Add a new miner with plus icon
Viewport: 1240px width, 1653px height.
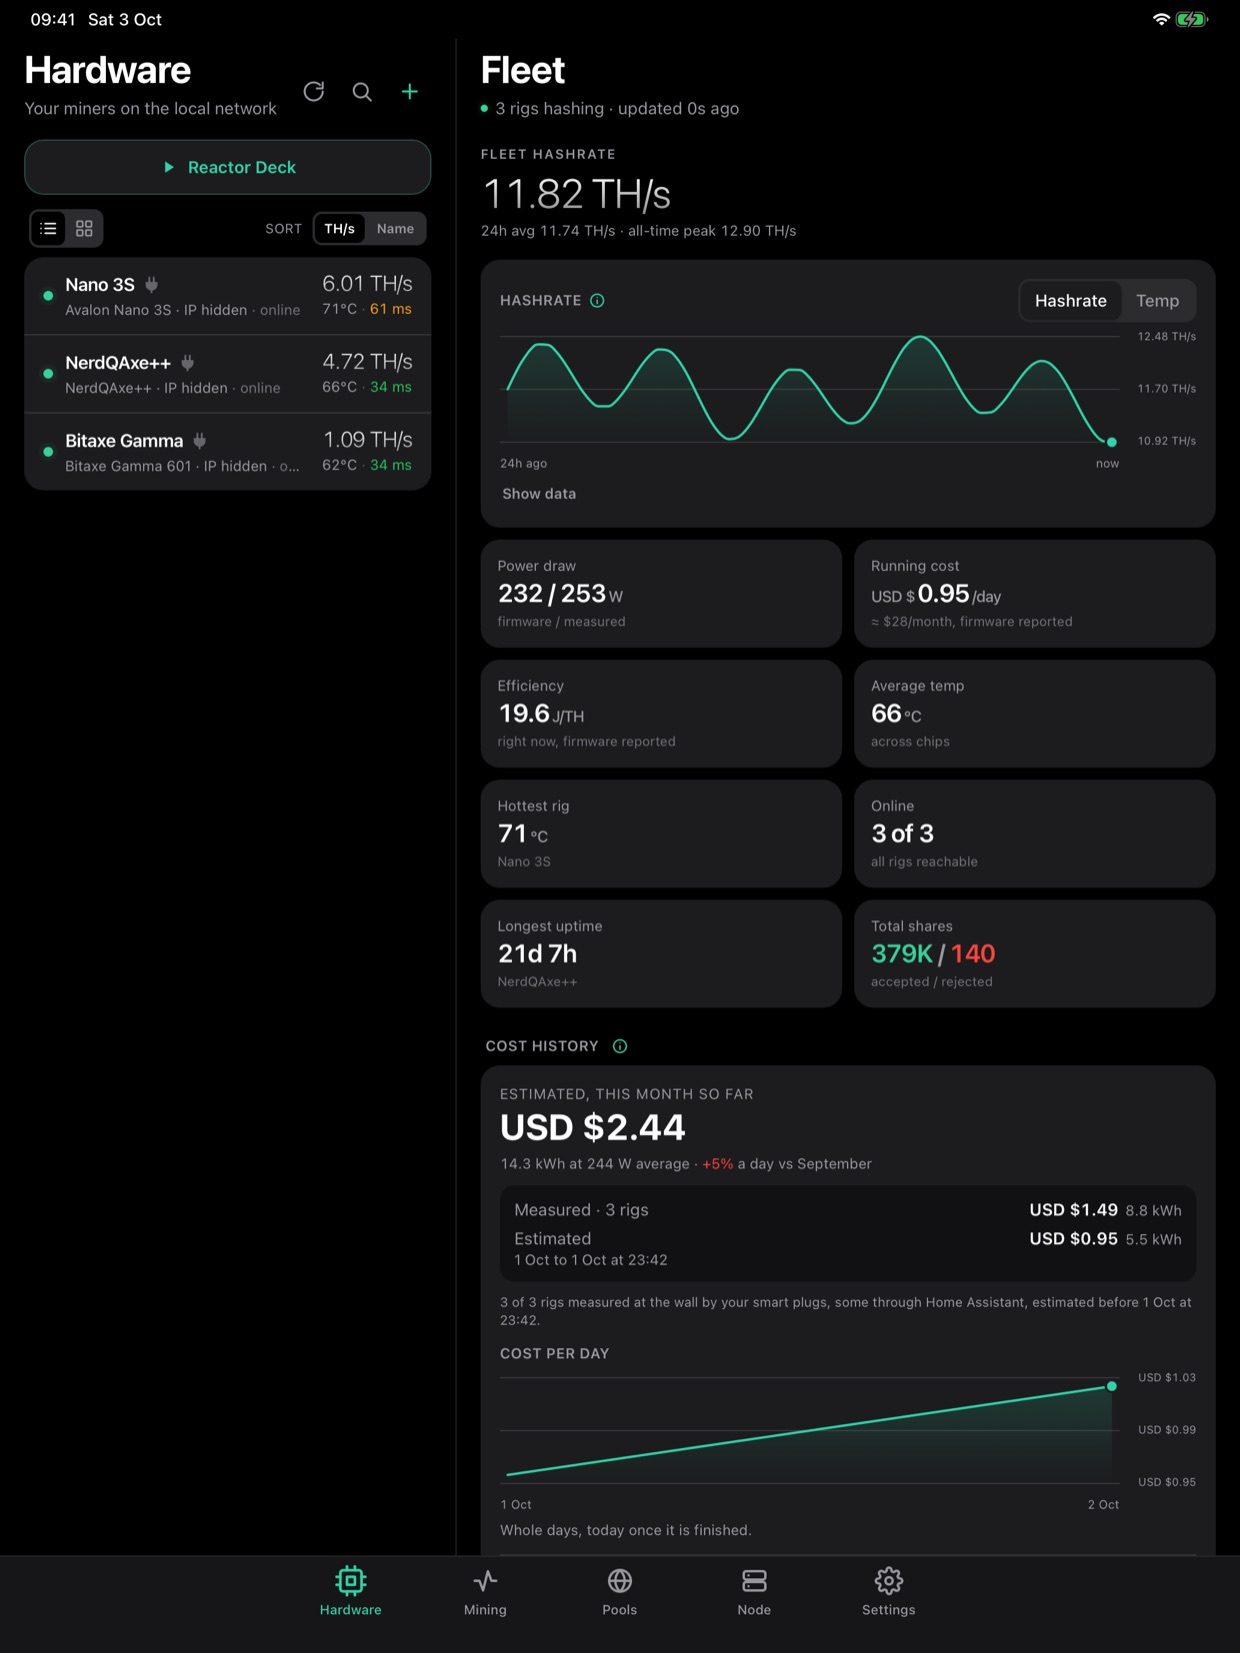410,92
